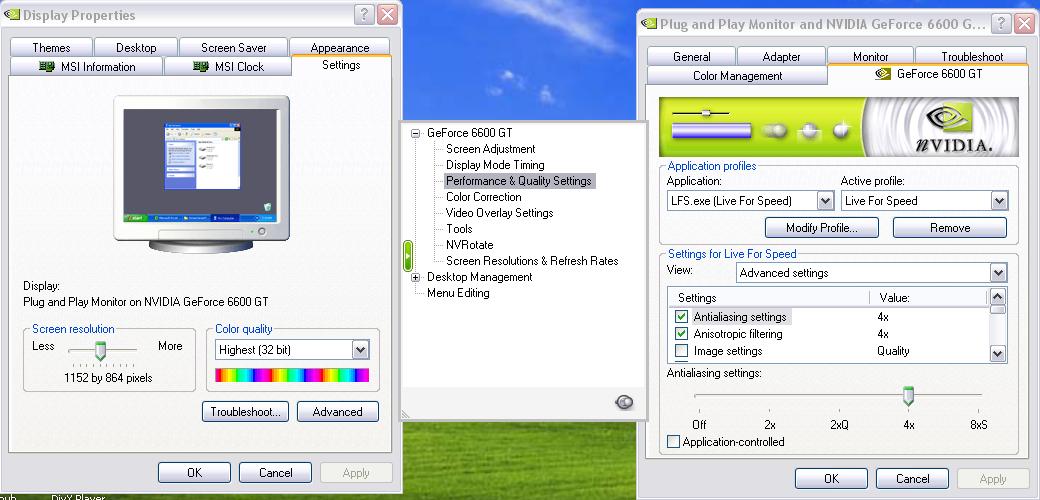Select Screen Resolutions & Refresh Rates item
This screenshot has width=1040, height=500.
(532, 261)
